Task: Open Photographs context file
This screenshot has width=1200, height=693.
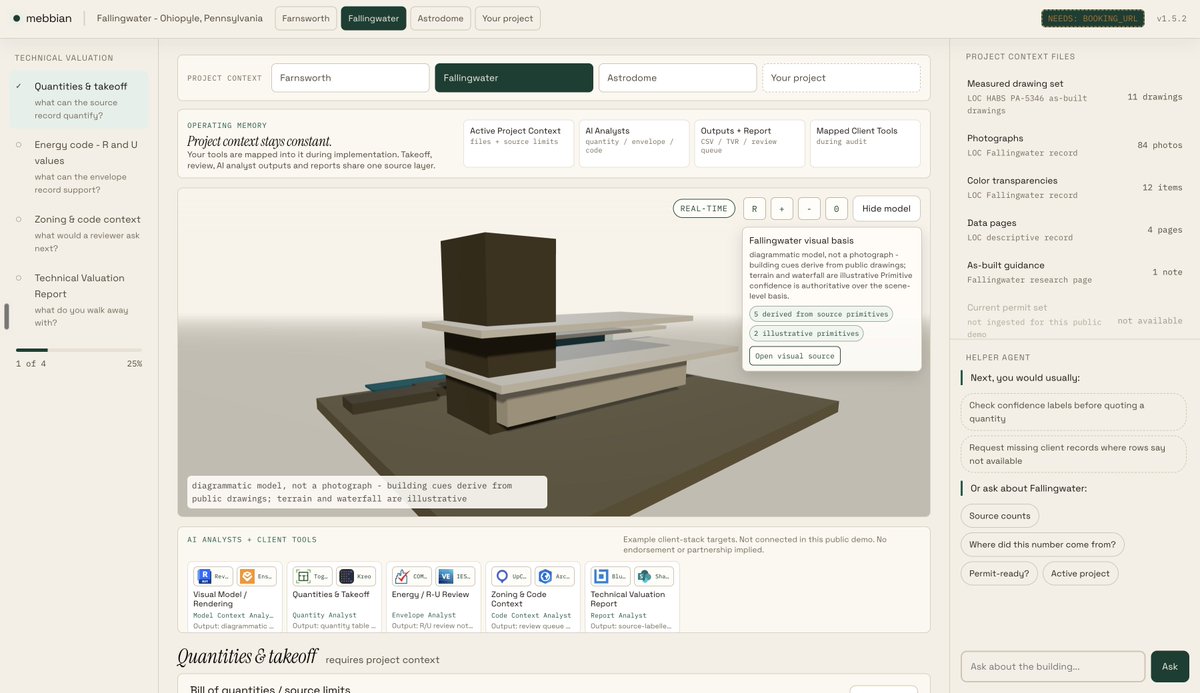Action: tap(1075, 145)
